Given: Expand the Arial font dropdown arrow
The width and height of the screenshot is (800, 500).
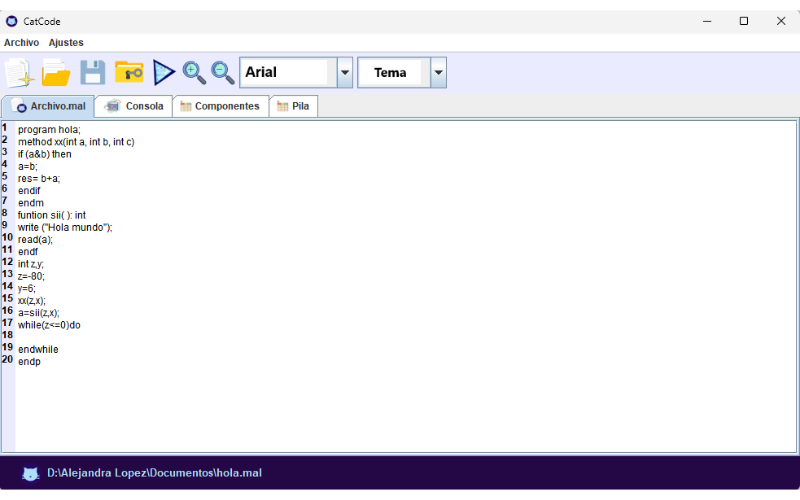Looking at the screenshot, I should tap(345, 72).
